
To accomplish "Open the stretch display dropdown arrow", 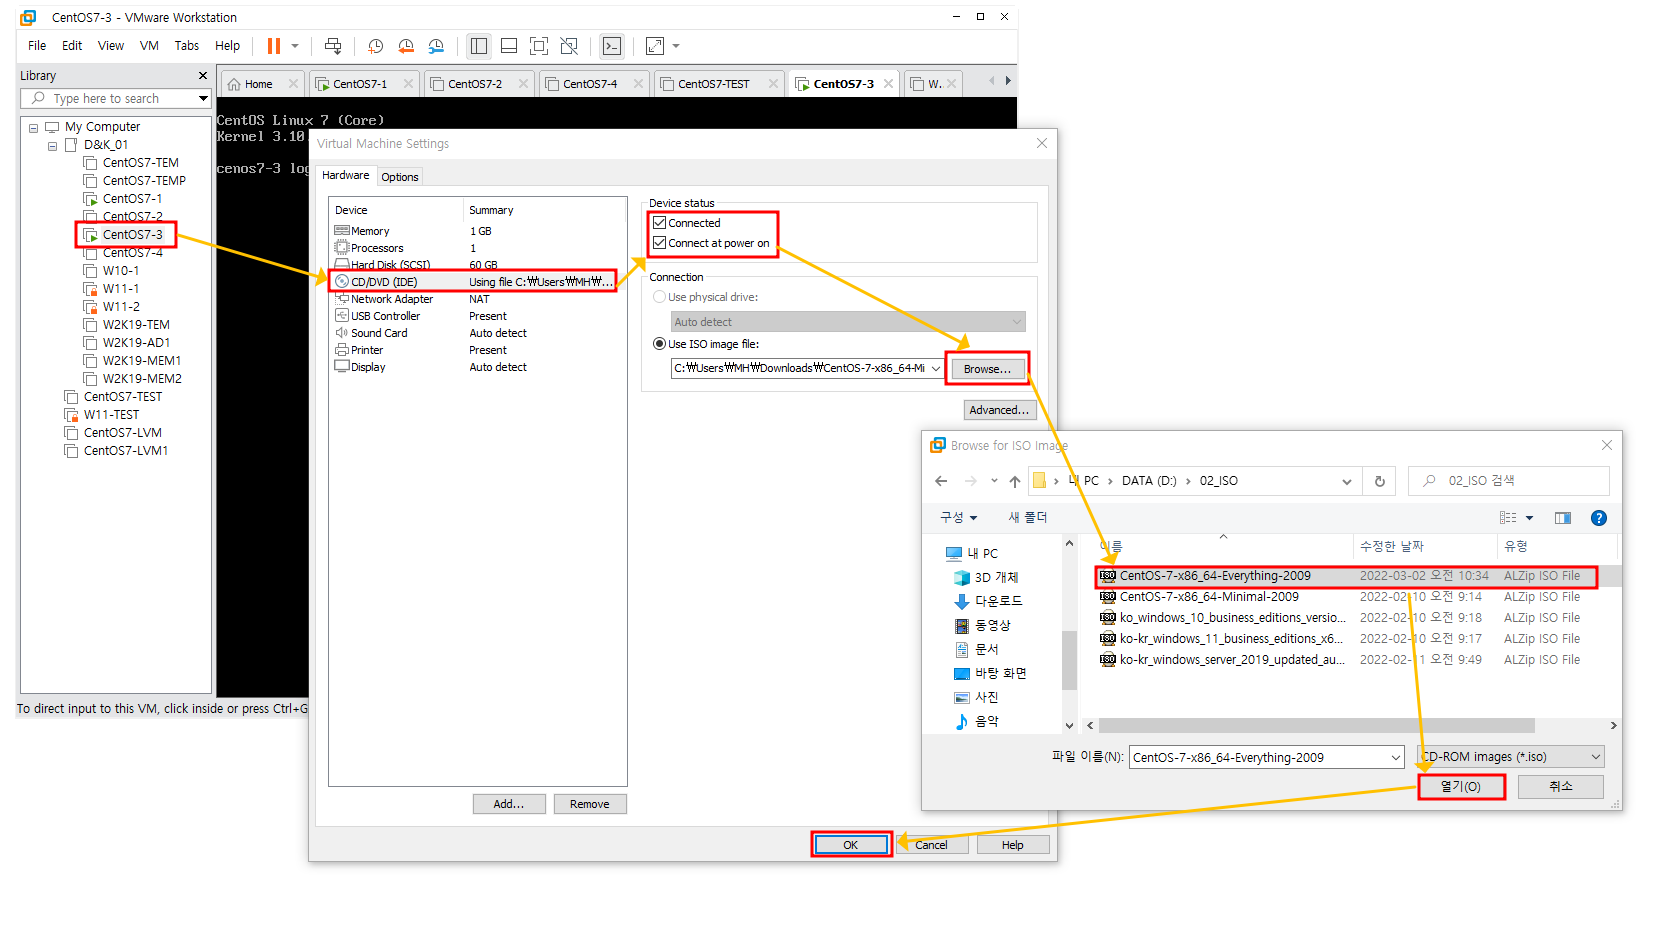I will pos(676,46).
